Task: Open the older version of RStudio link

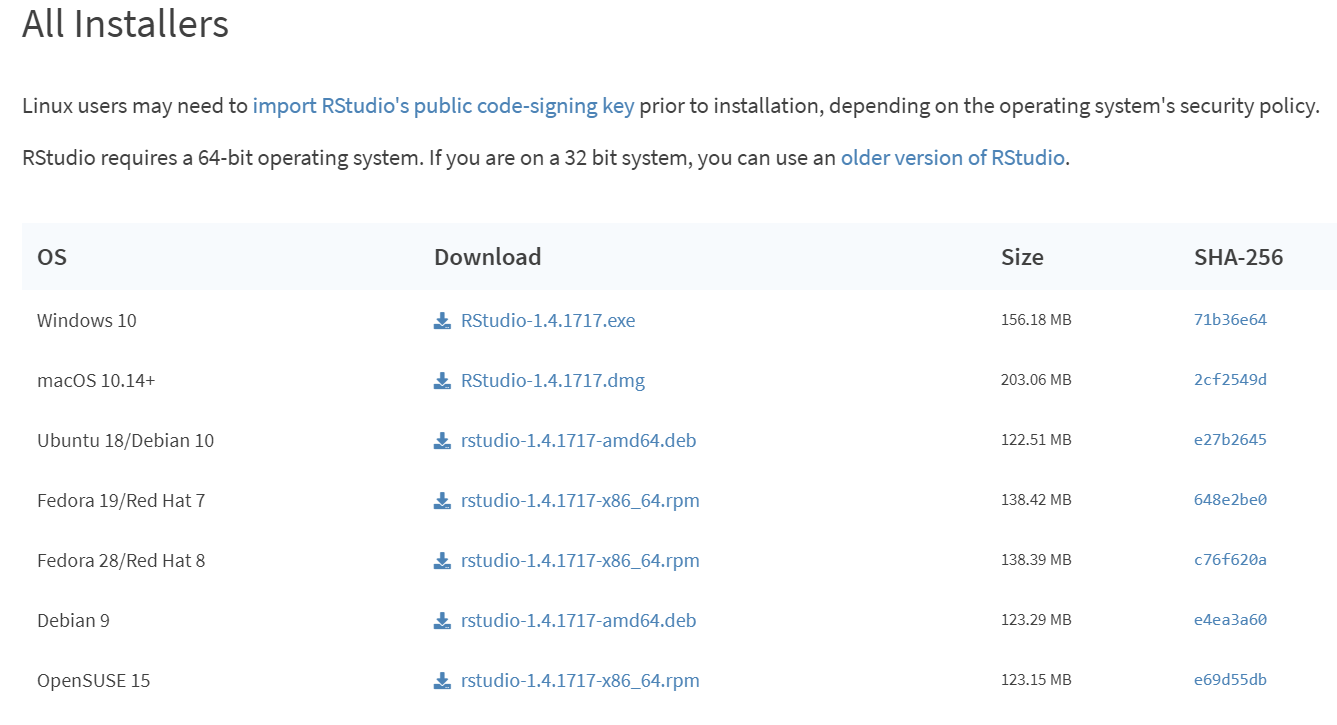Action: (x=952, y=158)
